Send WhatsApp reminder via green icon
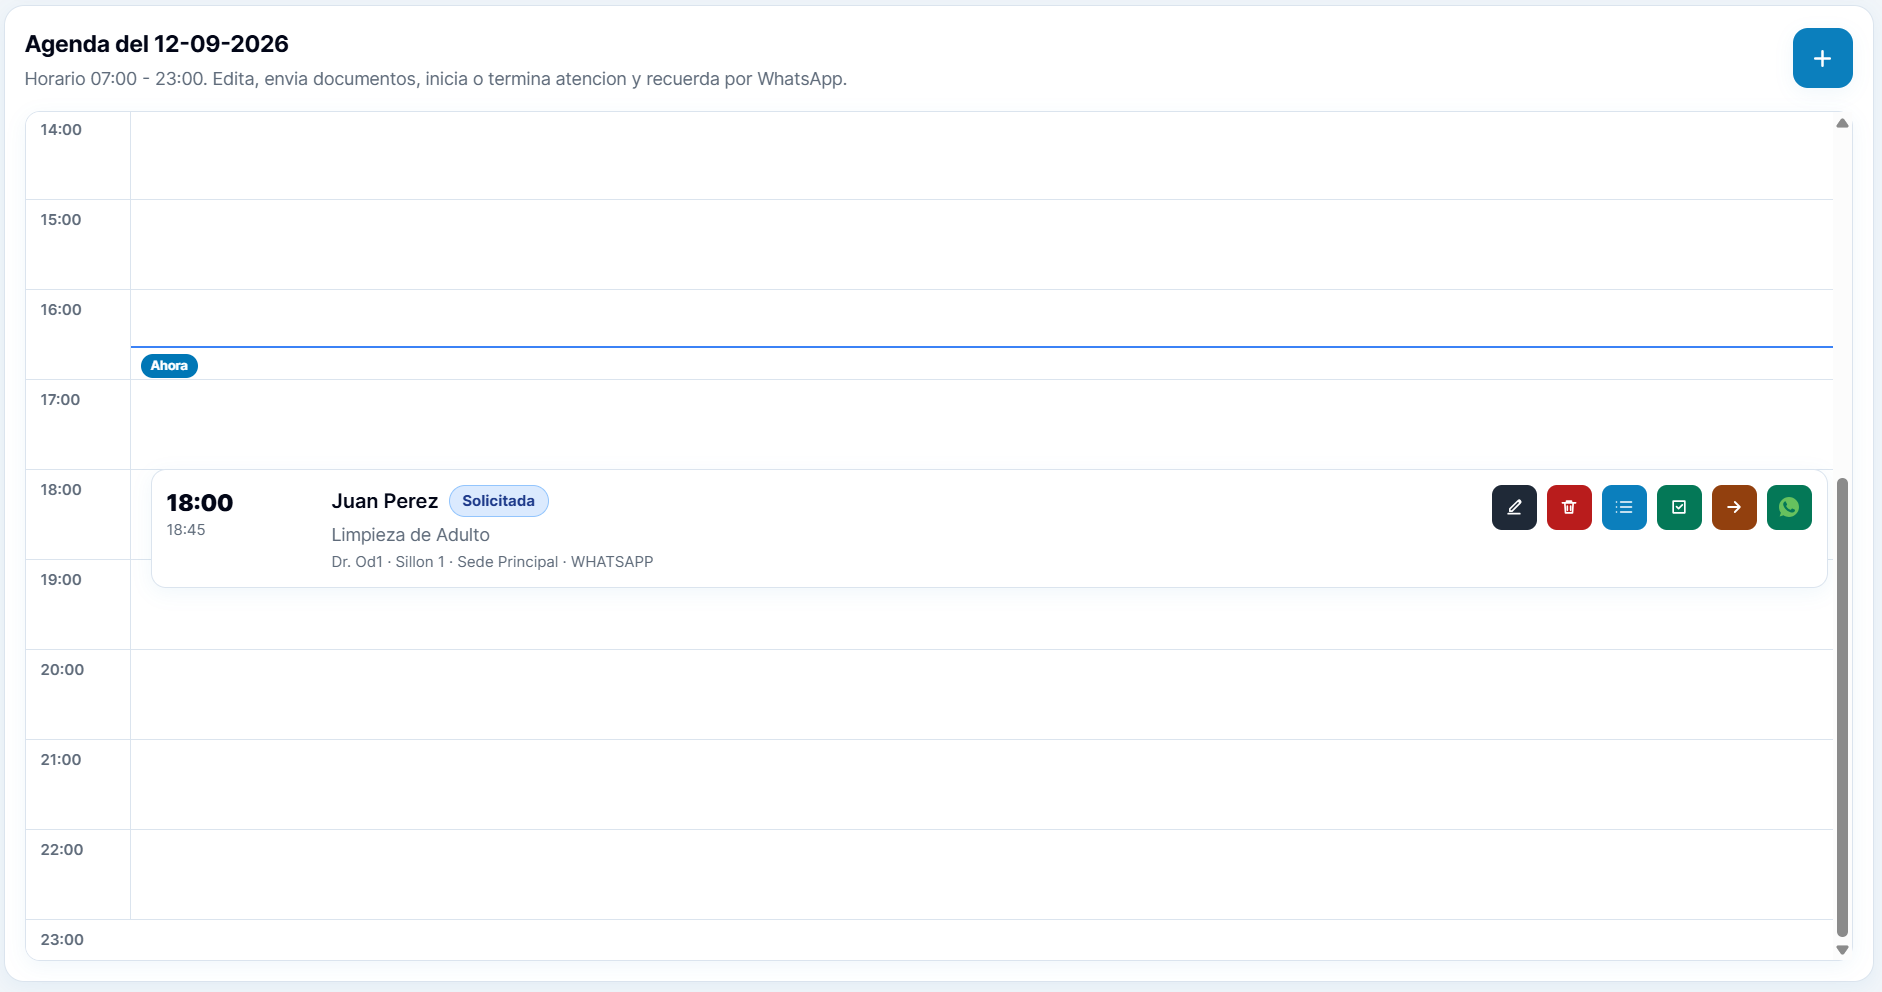Image resolution: width=1882 pixels, height=992 pixels. [1789, 507]
